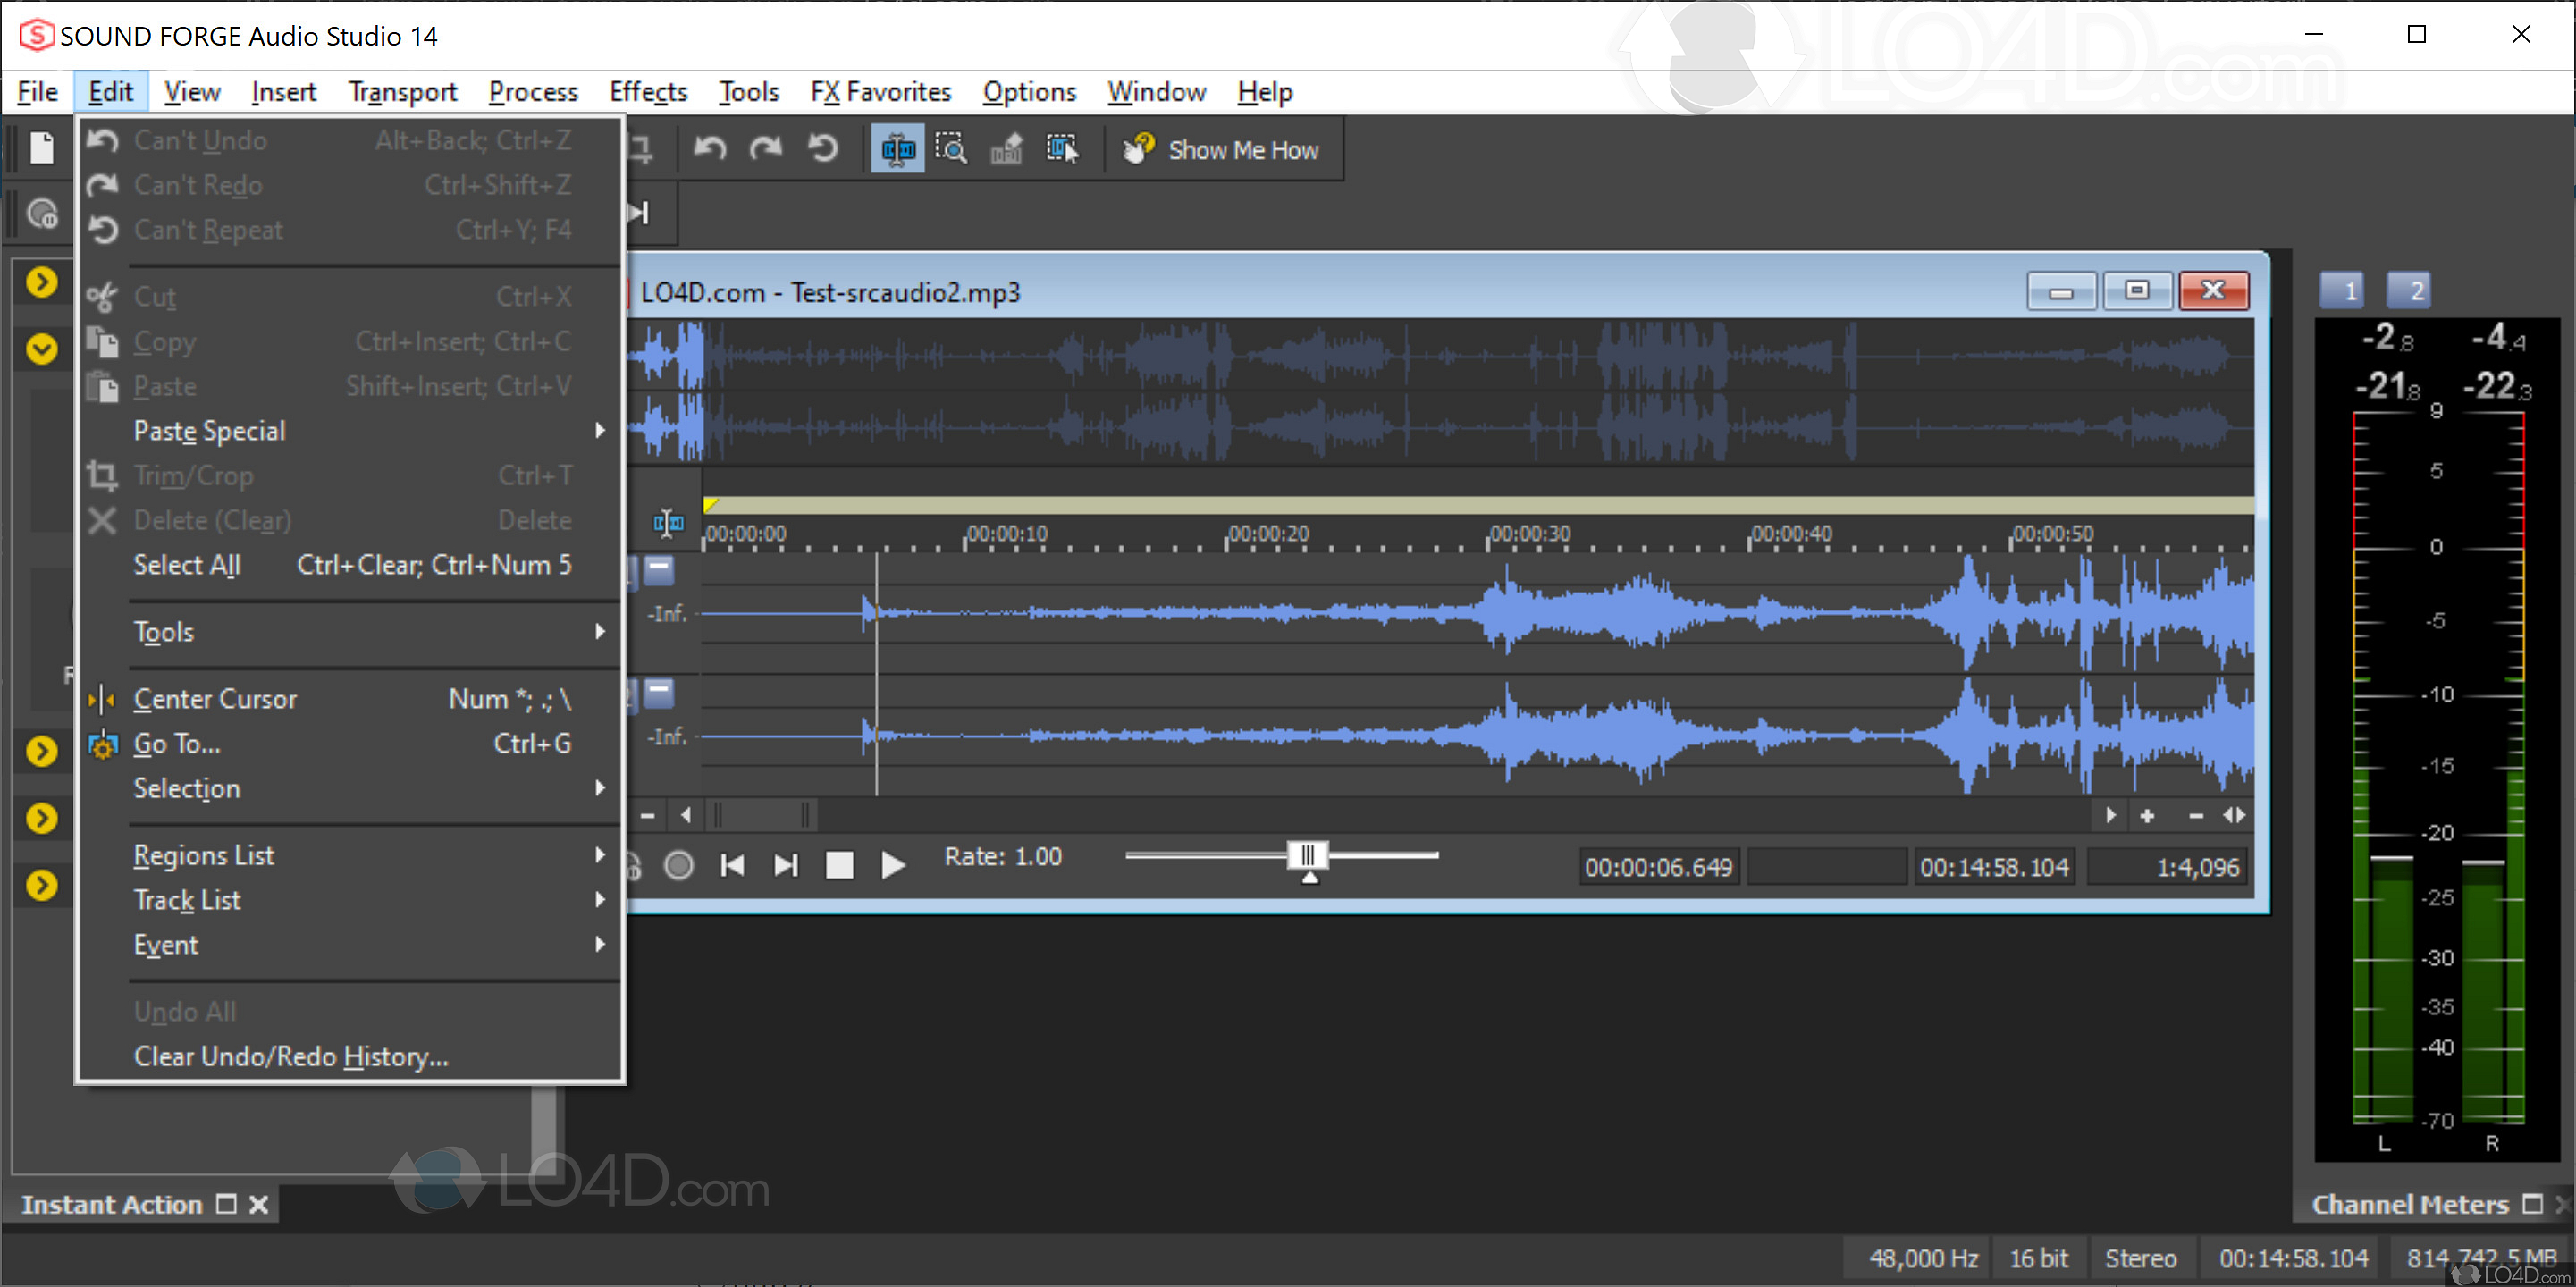Toggle channel 2 meter button
The width and height of the screenshot is (2576, 1287).
(2408, 291)
